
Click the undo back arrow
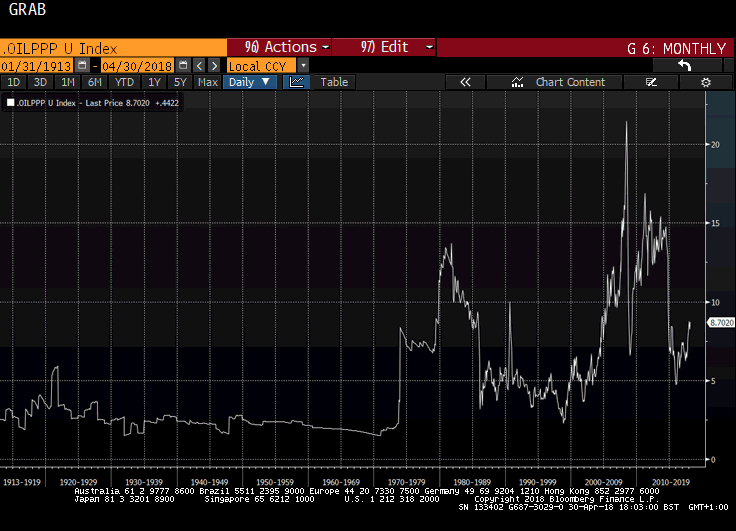[x=685, y=65]
